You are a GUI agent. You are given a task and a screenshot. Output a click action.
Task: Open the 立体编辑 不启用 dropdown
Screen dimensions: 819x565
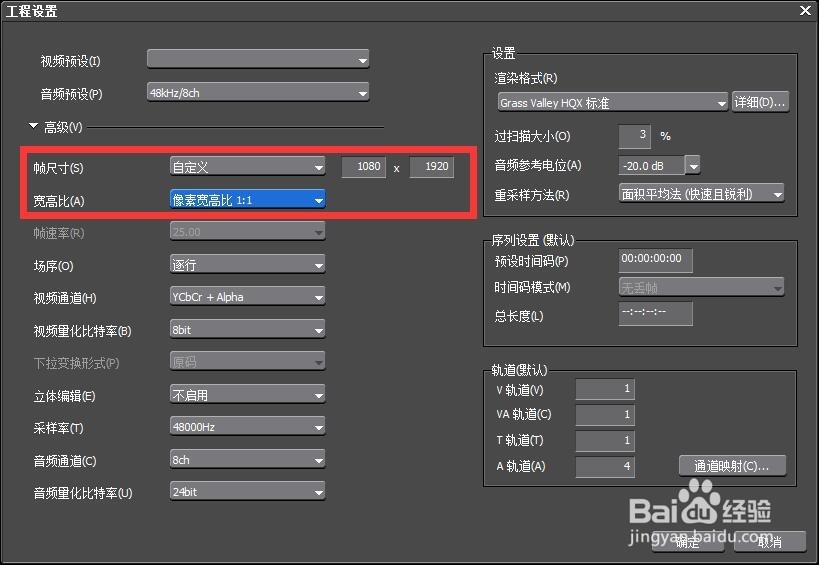pos(248,395)
